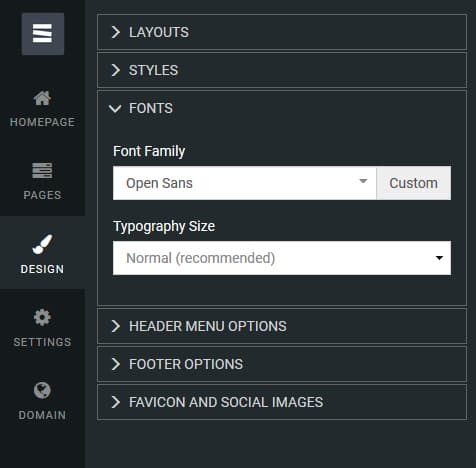Expand Favicon and Social Images section
The image size is (476, 468).
[x=282, y=402]
